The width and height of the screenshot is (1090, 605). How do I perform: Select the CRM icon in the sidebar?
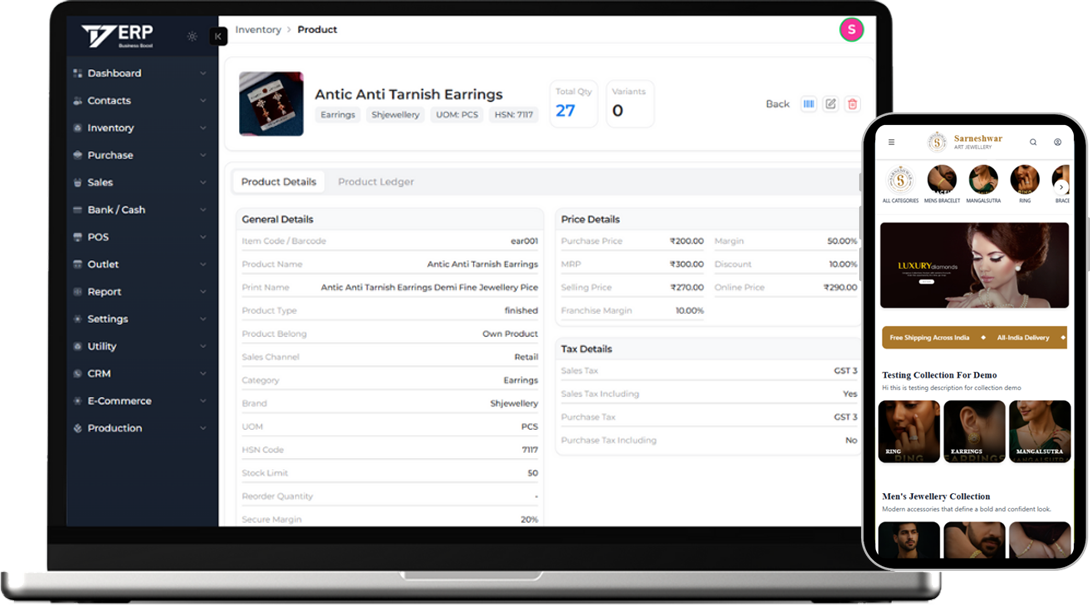point(78,373)
